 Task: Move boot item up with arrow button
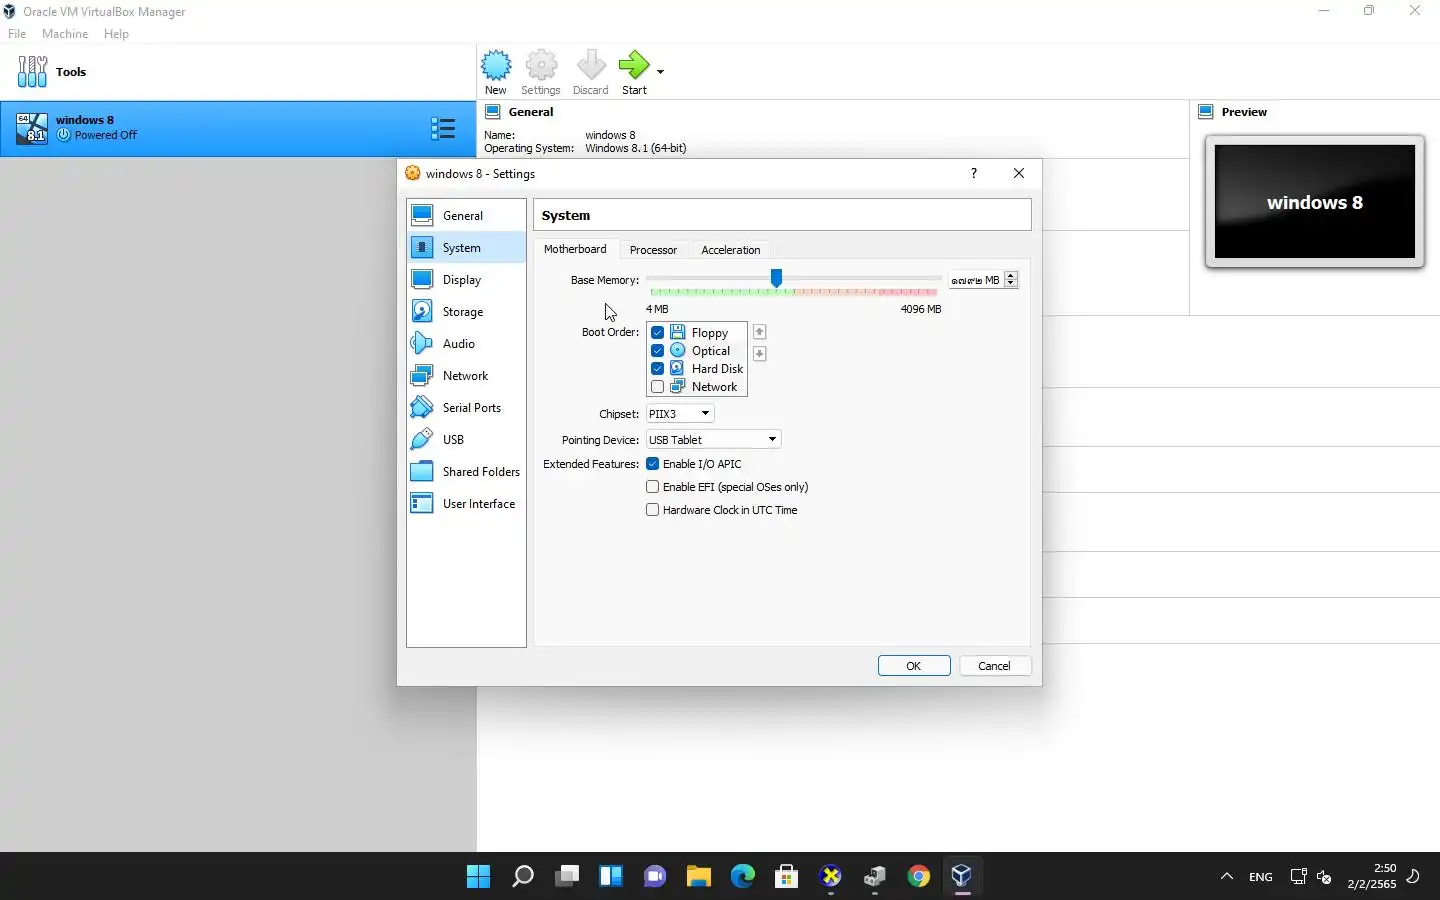(759, 332)
